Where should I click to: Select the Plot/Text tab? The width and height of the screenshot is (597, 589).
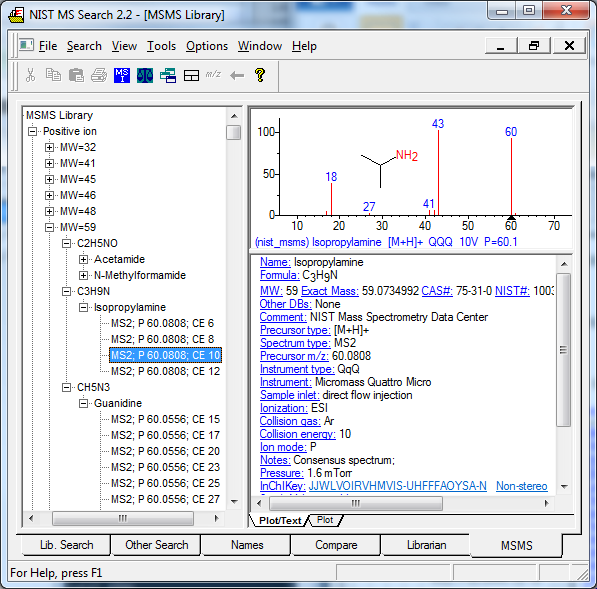click(x=280, y=520)
